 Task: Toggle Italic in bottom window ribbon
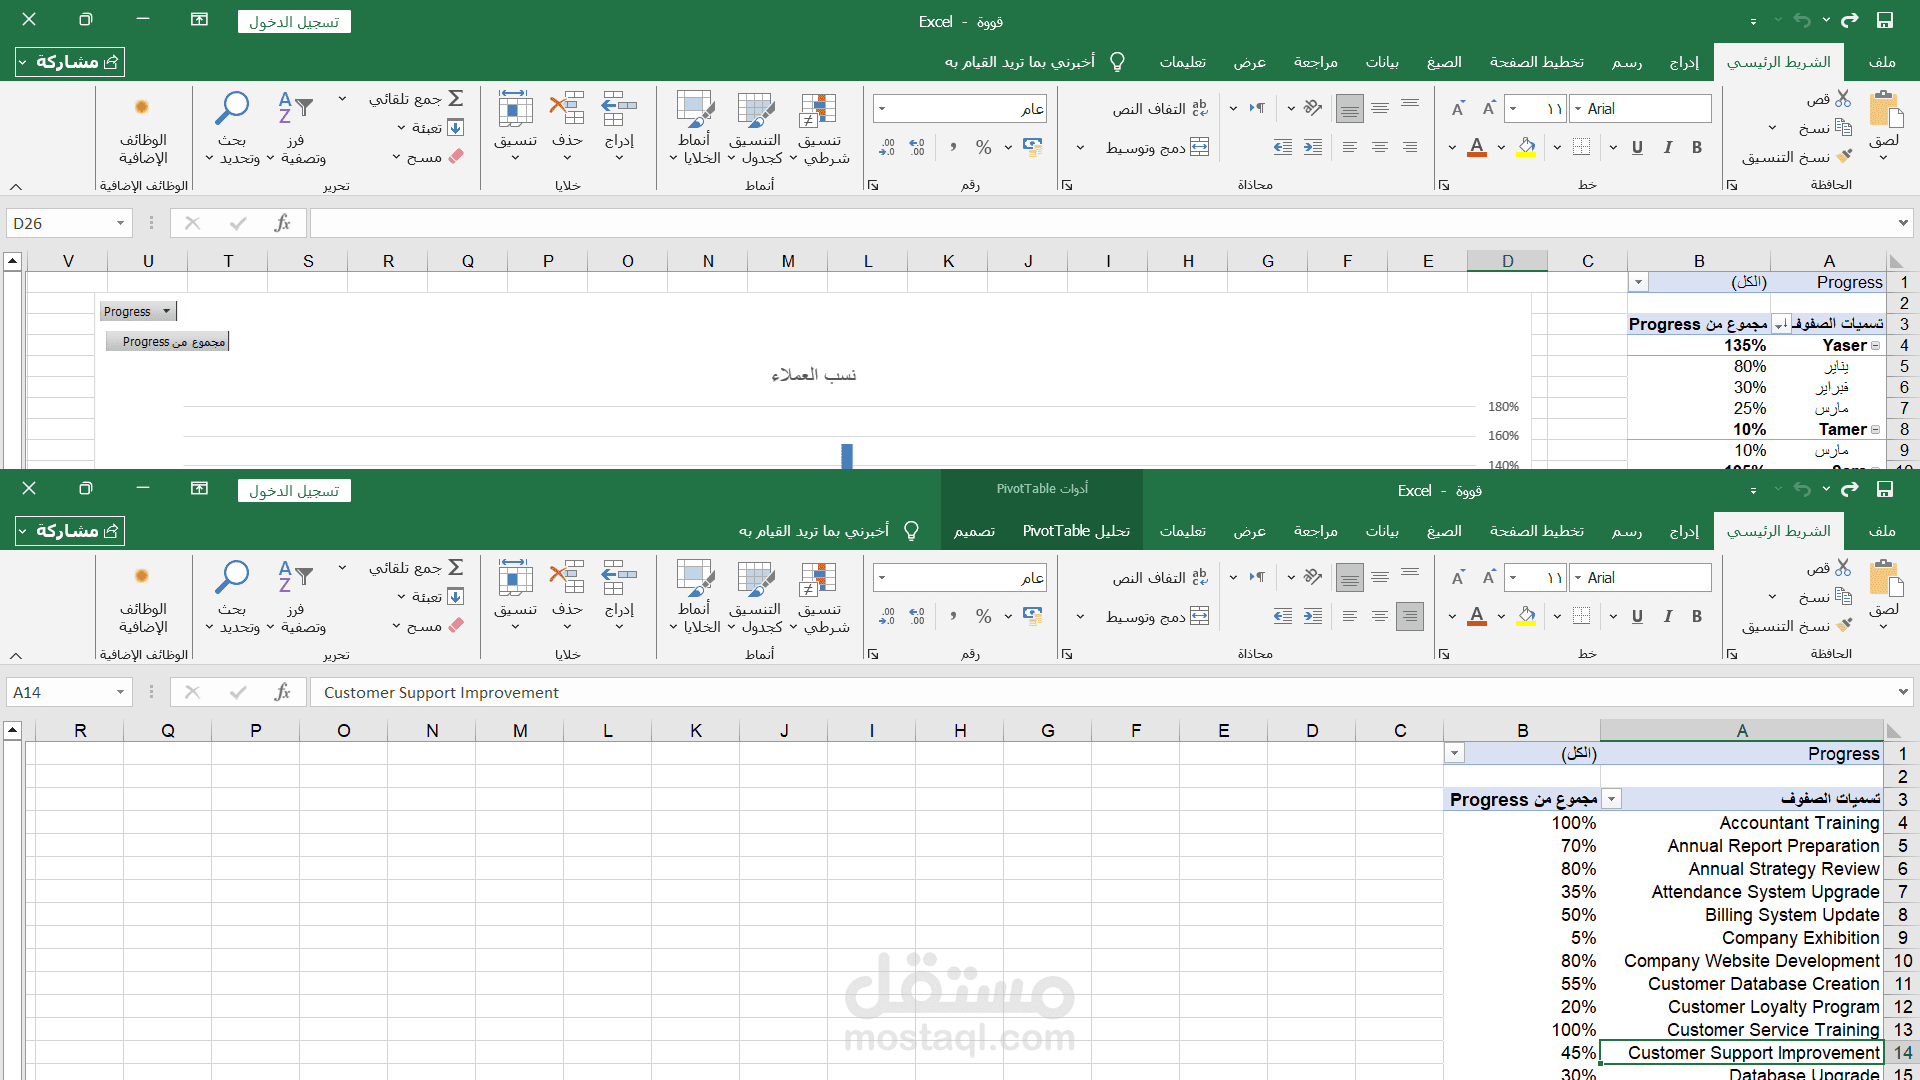pyautogui.click(x=1667, y=617)
